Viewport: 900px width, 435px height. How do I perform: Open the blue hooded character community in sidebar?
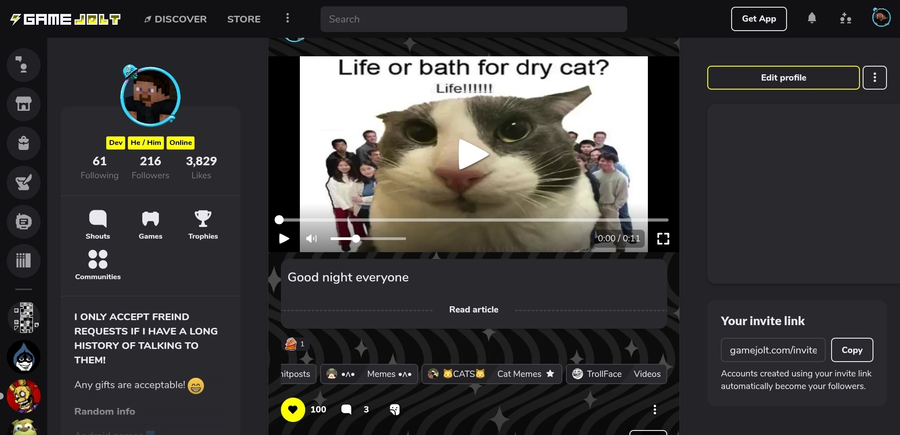pos(24,356)
